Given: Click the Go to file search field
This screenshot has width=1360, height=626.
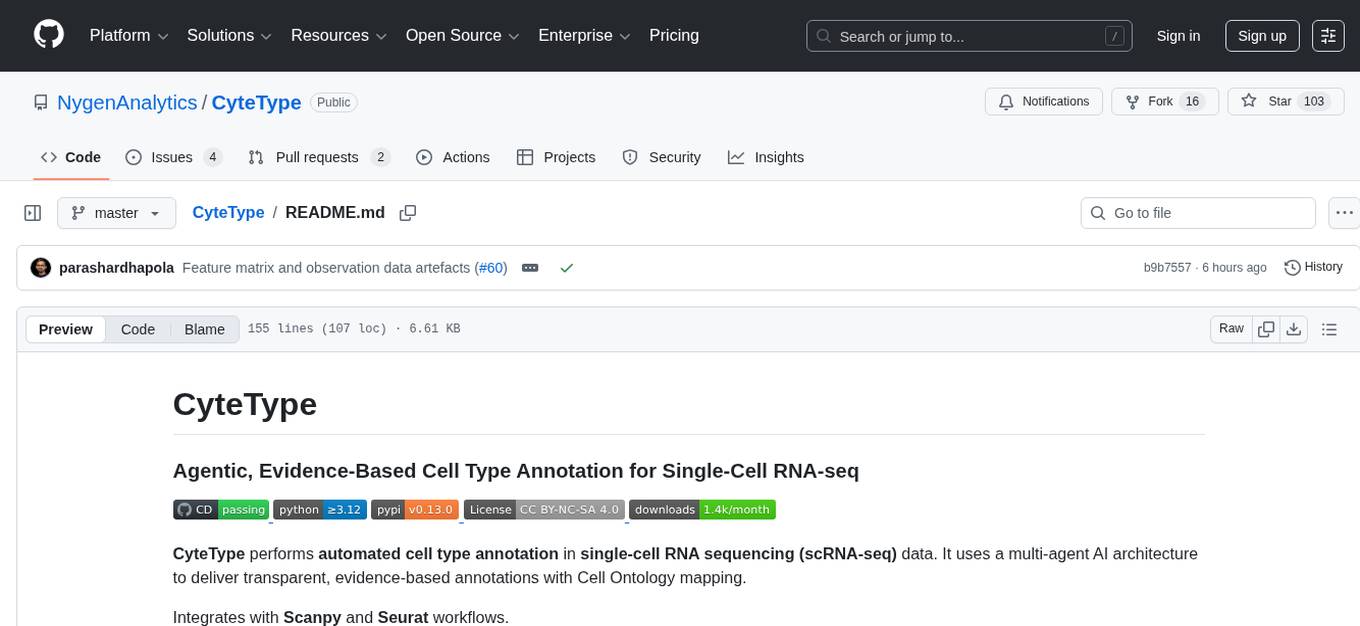Looking at the screenshot, I should (1197, 213).
